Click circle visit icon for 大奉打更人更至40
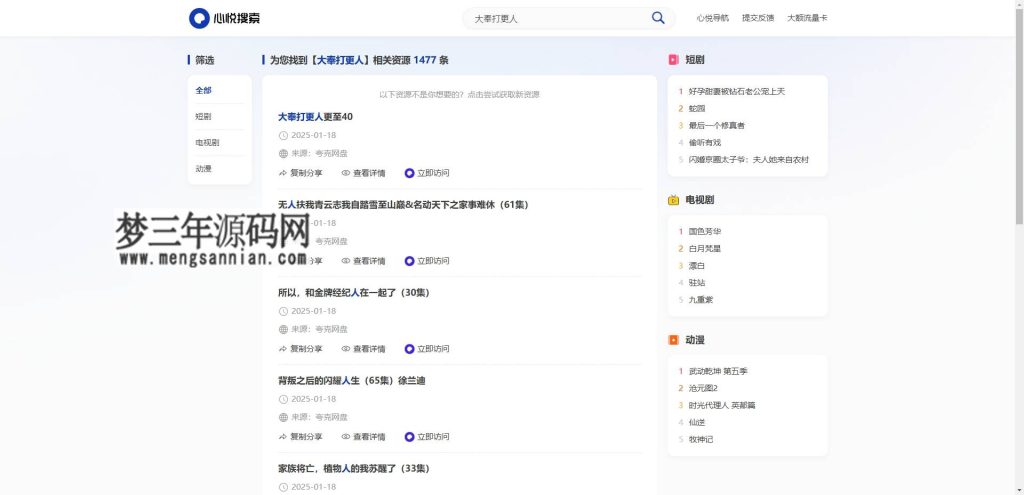 pyautogui.click(x=409, y=173)
